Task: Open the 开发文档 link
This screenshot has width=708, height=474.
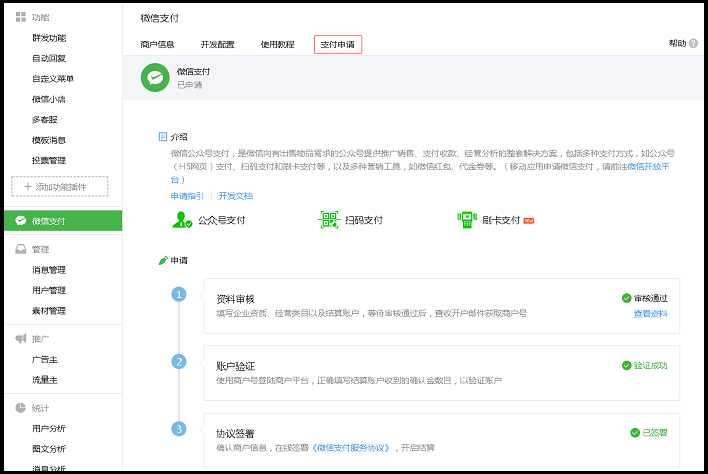Action: (x=235, y=196)
